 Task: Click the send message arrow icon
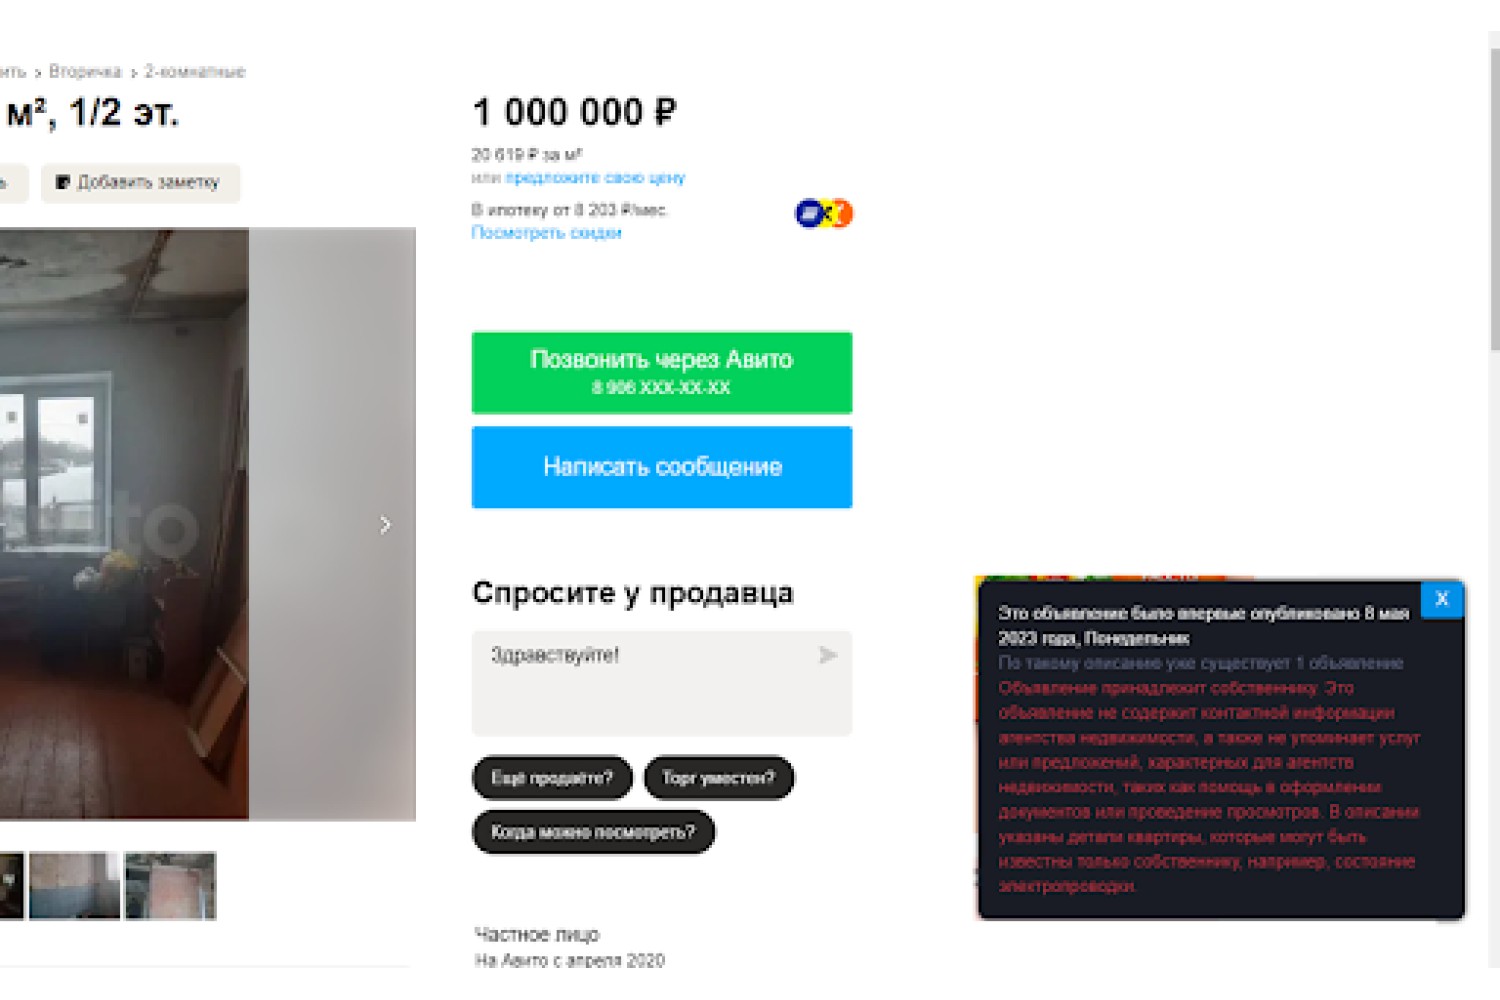tap(828, 655)
